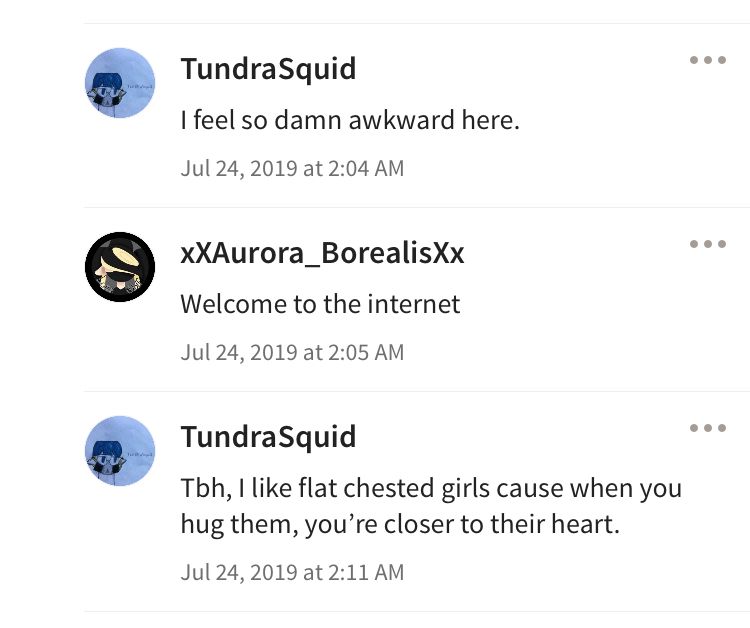750x628 pixels.
Task: Click the word 'awkward' in TundraSquid's first comment
Action: pos(401,120)
